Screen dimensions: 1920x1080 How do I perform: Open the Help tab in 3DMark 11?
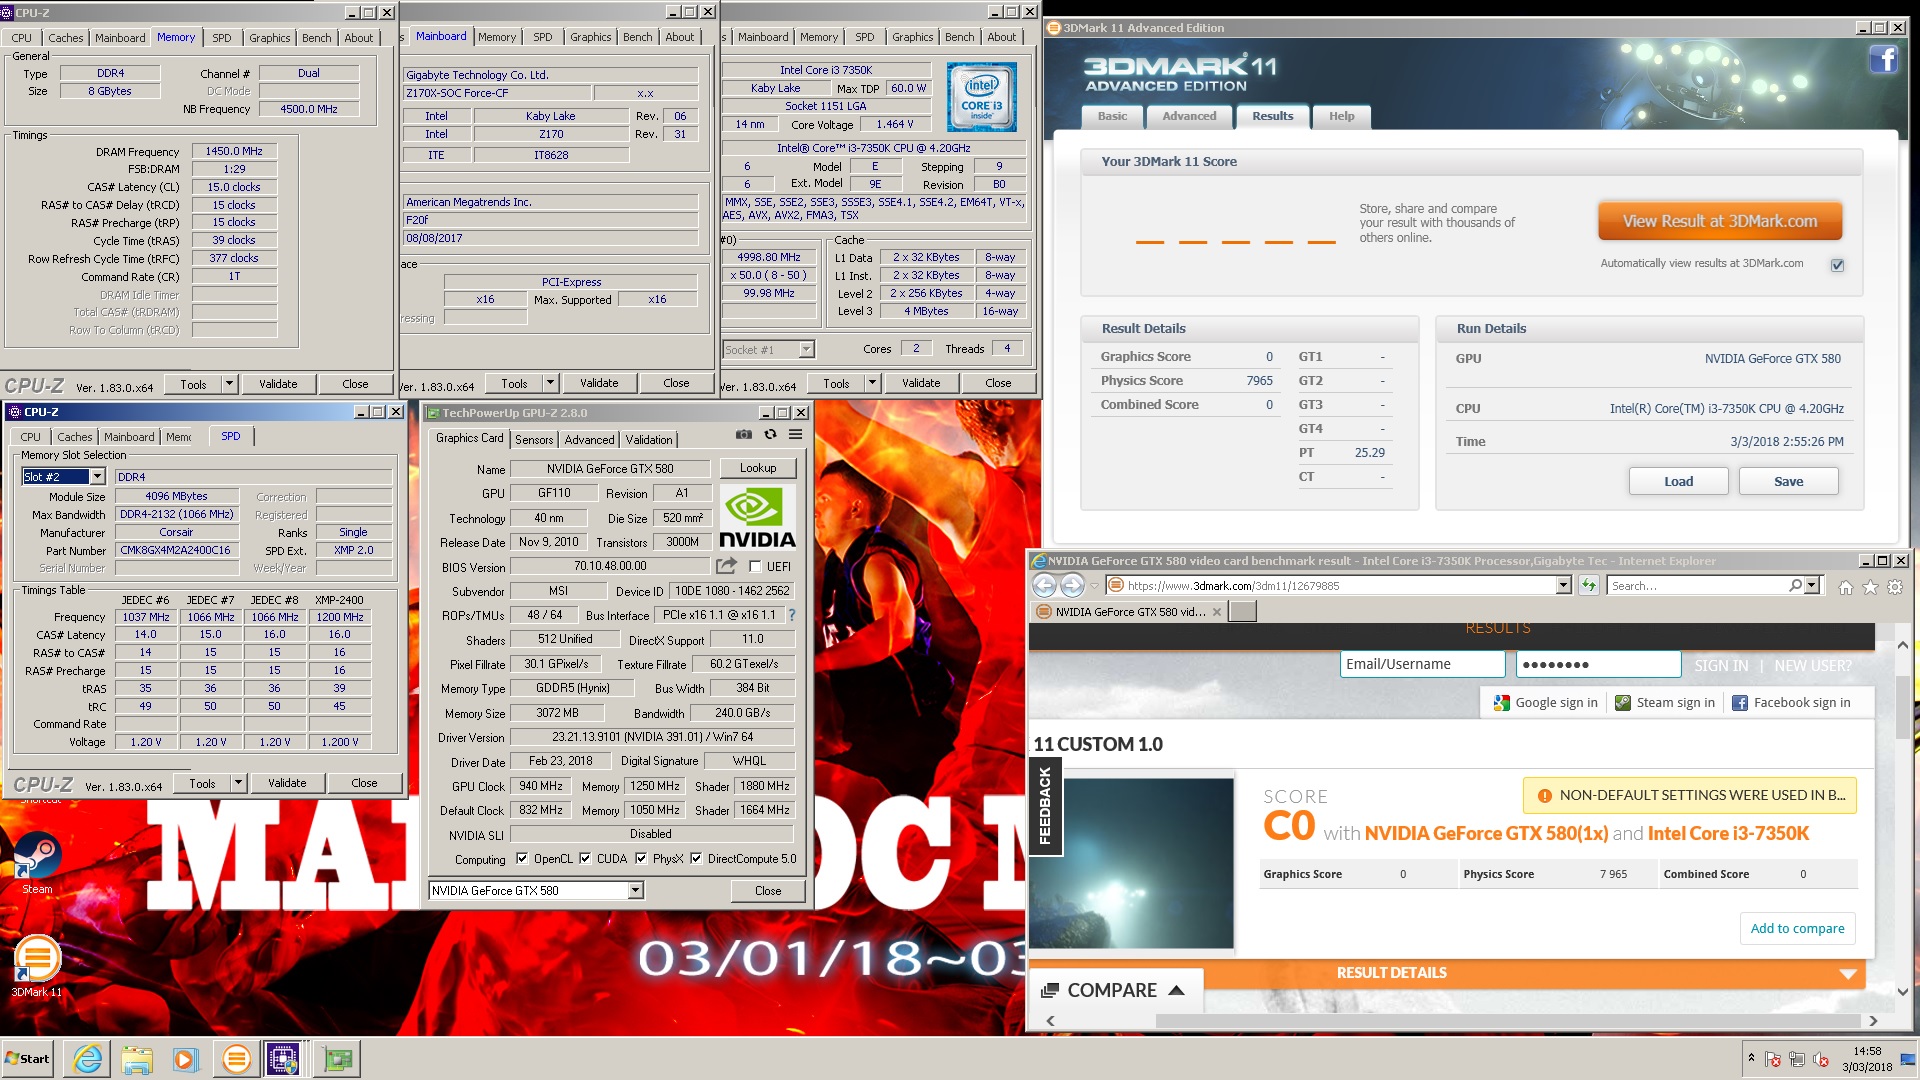[1341, 116]
